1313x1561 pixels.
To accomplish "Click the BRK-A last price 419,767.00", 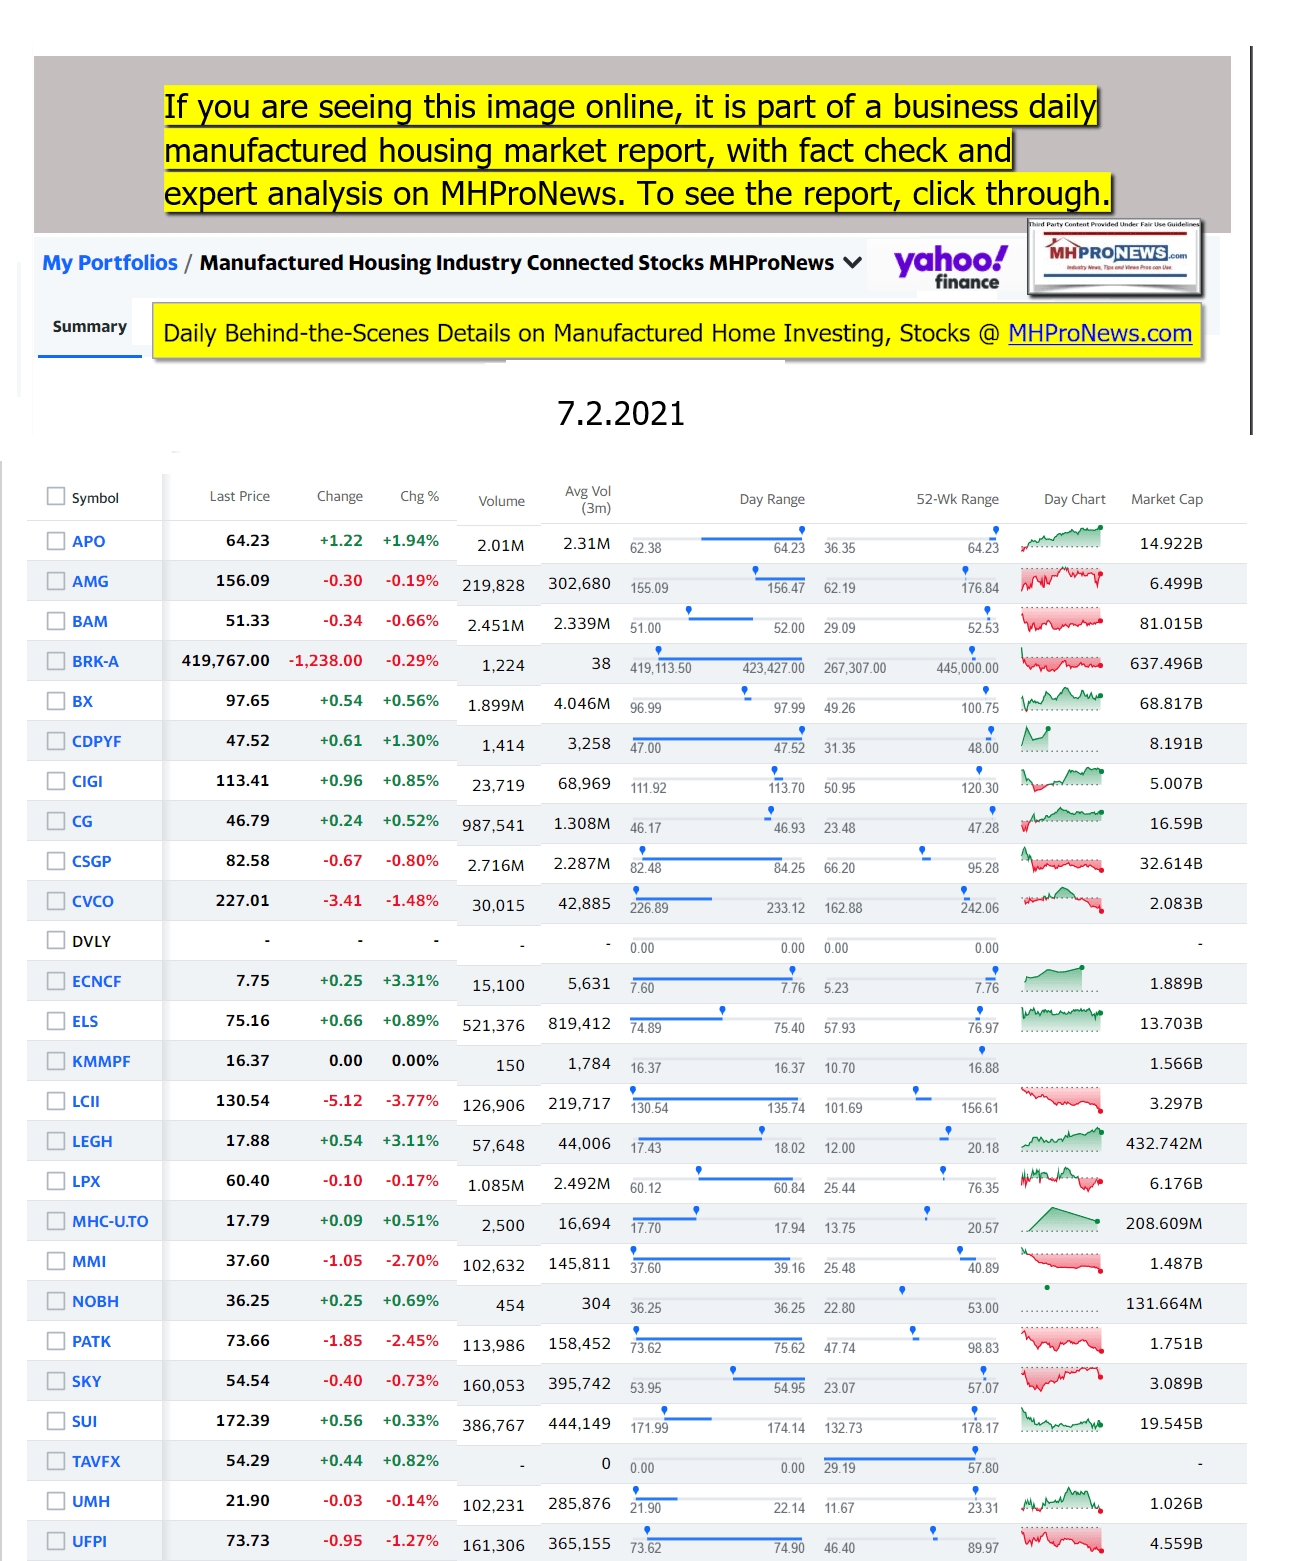I will (x=225, y=660).
